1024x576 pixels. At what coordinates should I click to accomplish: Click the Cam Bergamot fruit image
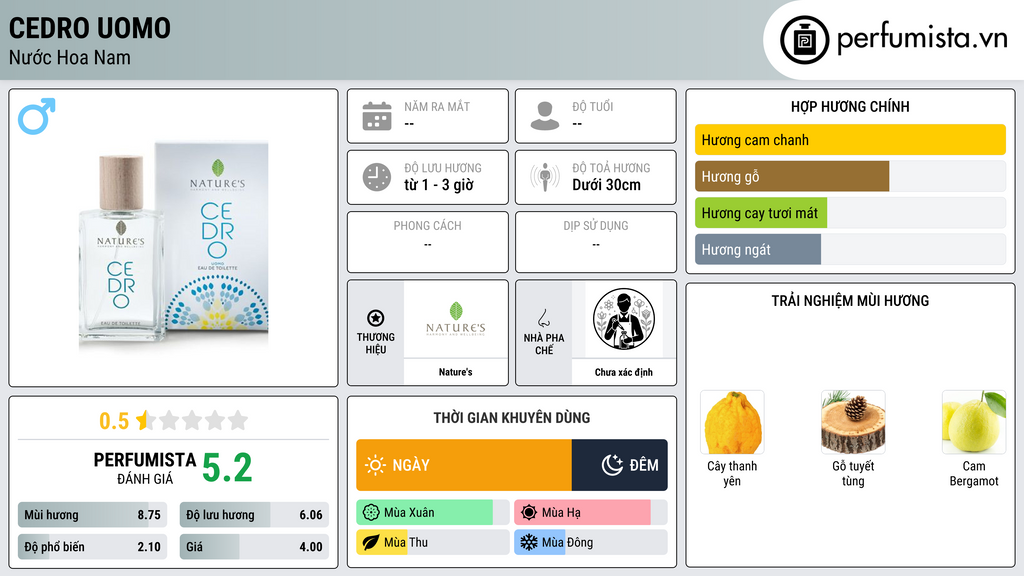click(x=974, y=423)
